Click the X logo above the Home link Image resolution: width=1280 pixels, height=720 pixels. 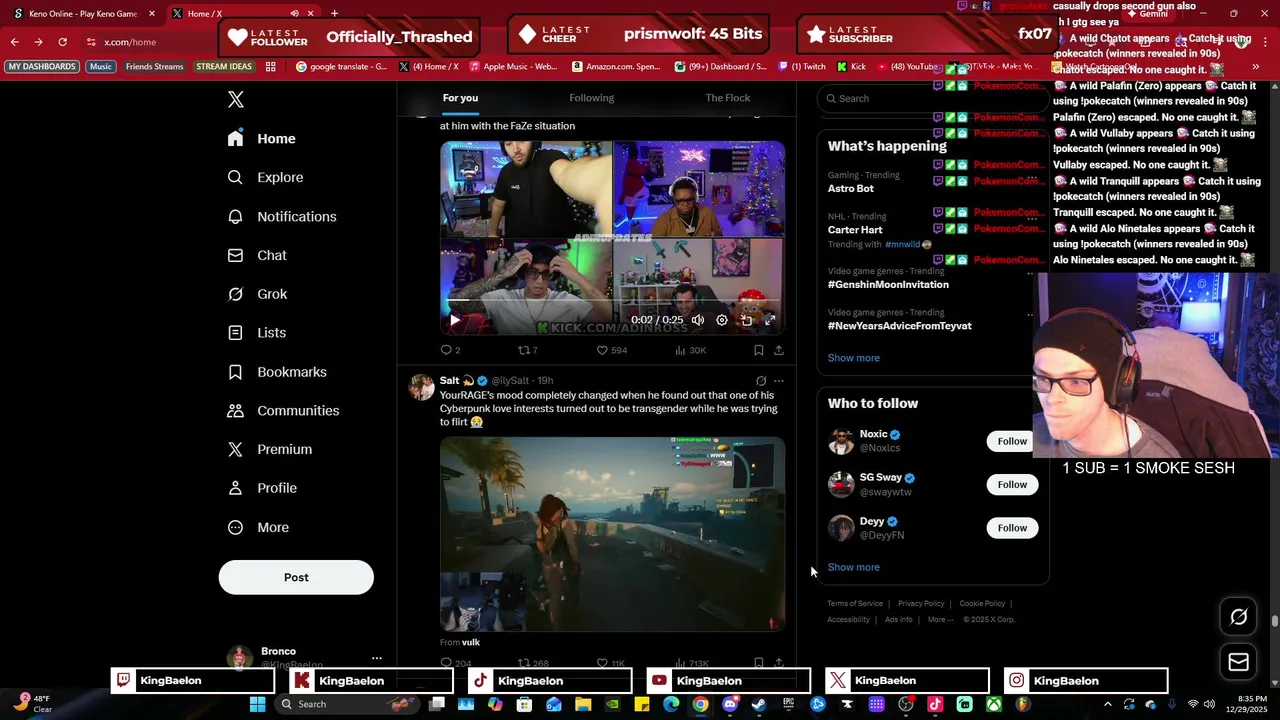pos(236,99)
